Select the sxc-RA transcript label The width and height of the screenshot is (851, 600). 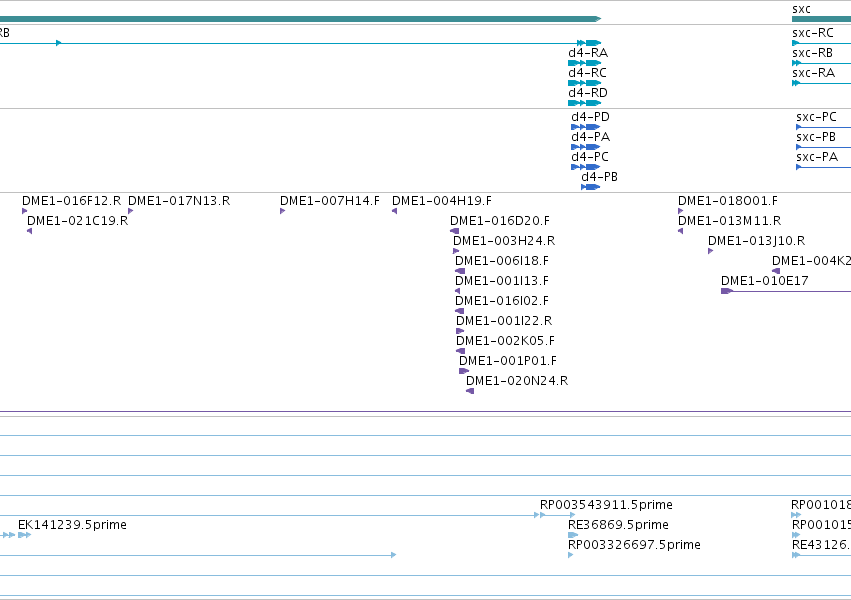(813, 73)
